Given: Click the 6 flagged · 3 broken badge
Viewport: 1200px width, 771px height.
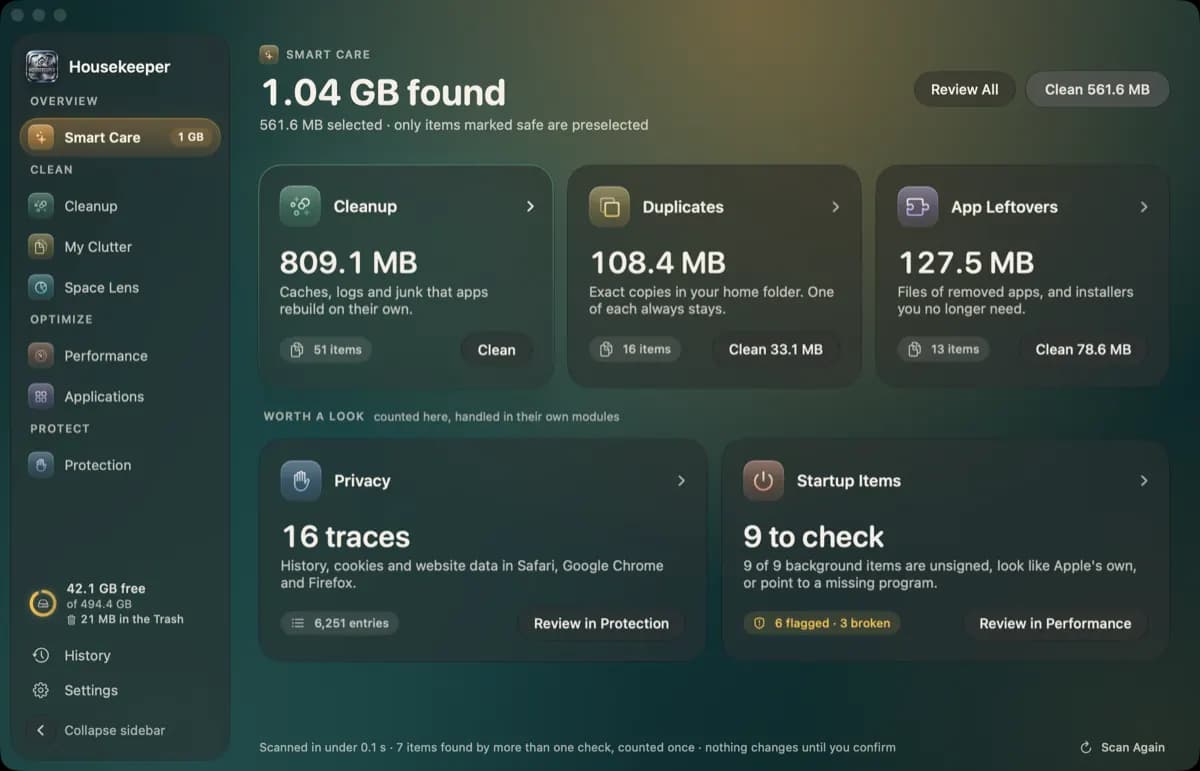Looking at the screenshot, I should 821,623.
